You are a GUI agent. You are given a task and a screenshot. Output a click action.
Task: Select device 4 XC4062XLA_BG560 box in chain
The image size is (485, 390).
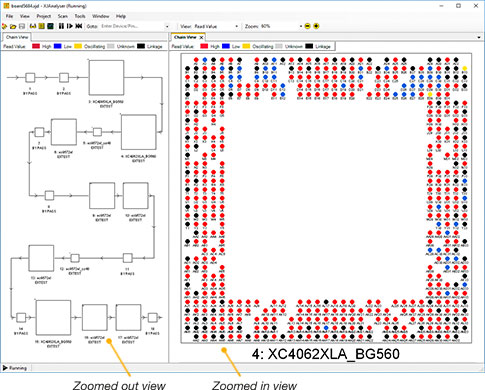(x=139, y=132)
